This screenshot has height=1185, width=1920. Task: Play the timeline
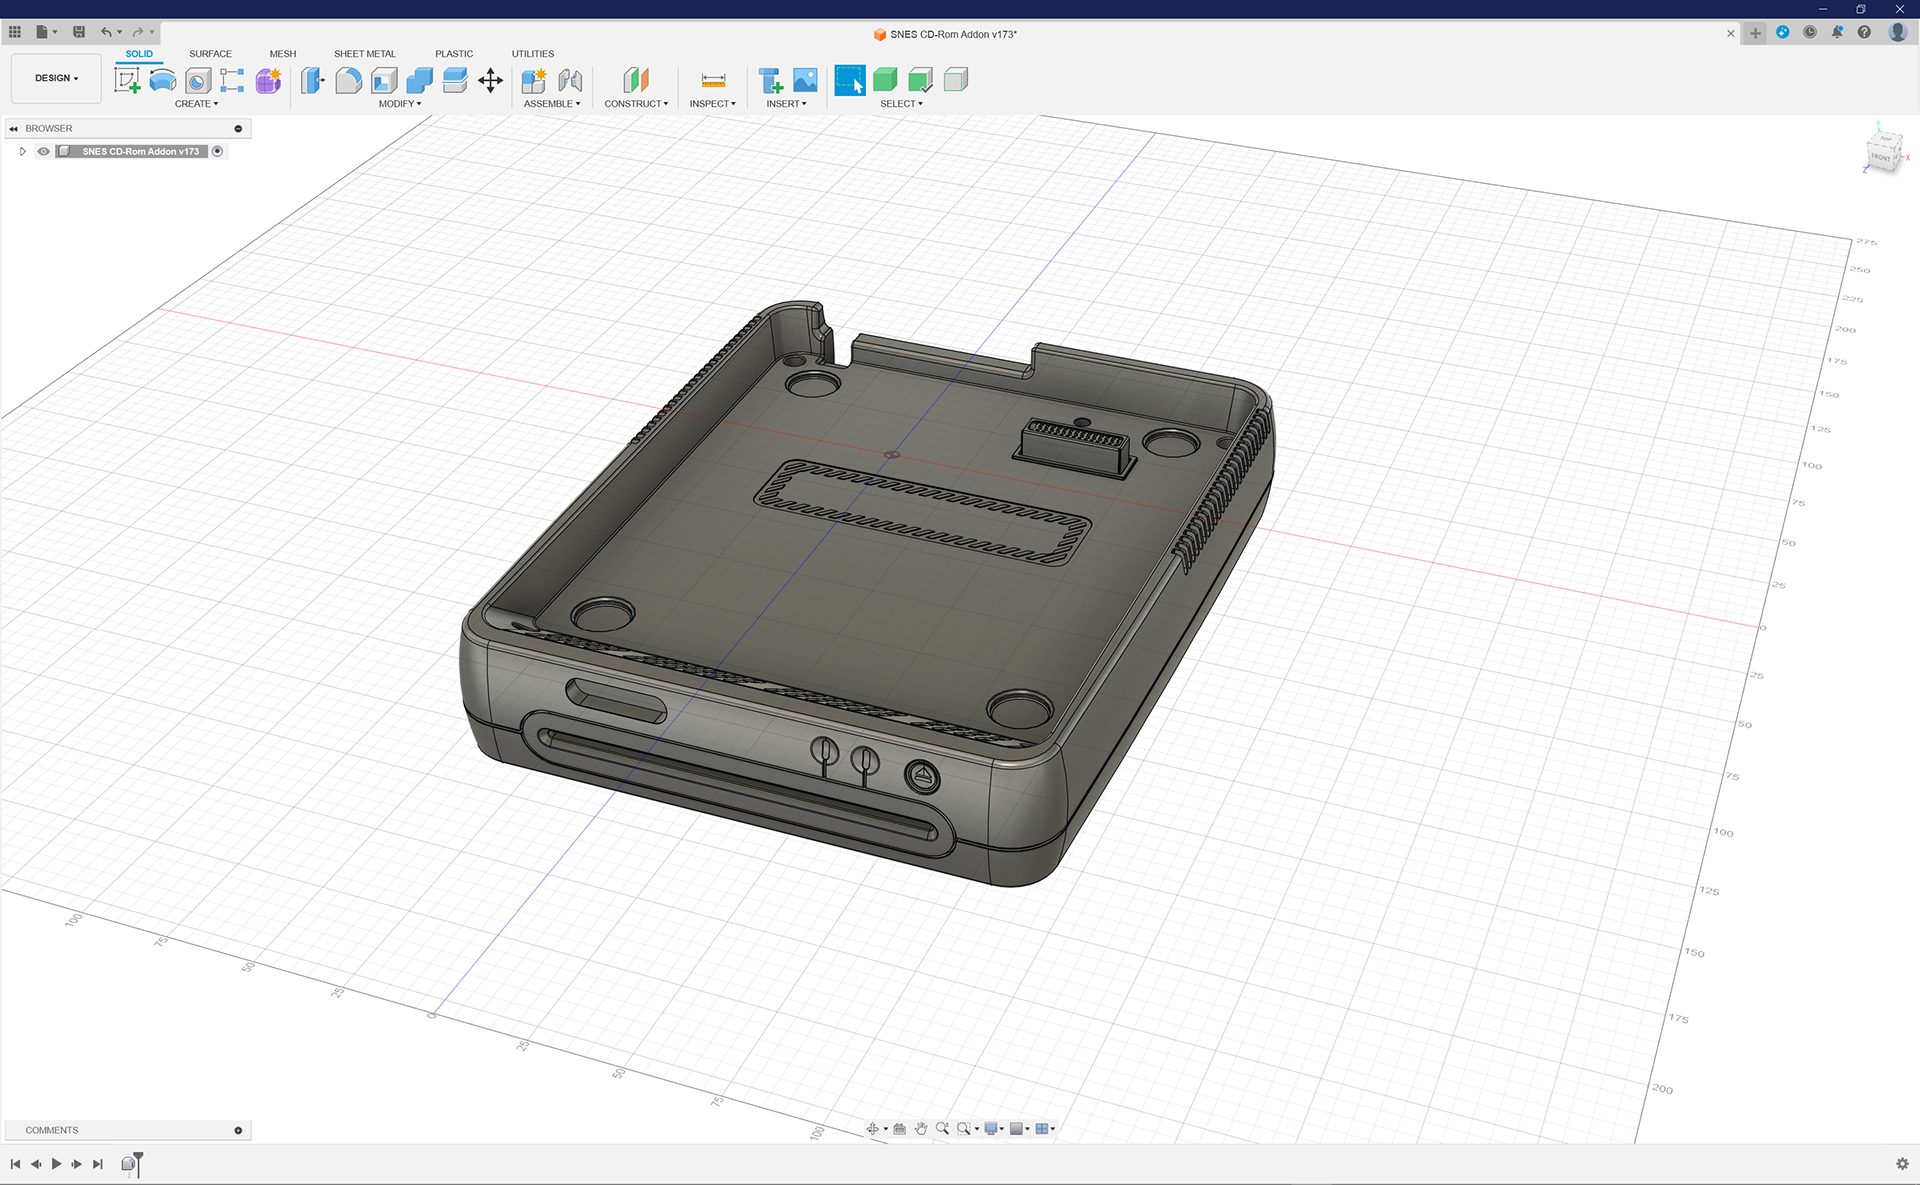(57, 1164)
